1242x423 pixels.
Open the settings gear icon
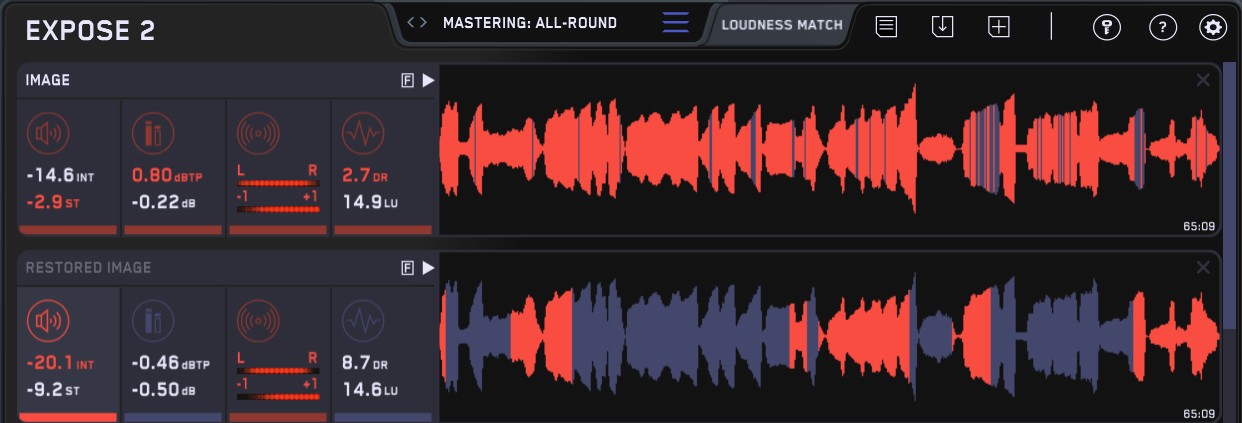[1213, 28]
